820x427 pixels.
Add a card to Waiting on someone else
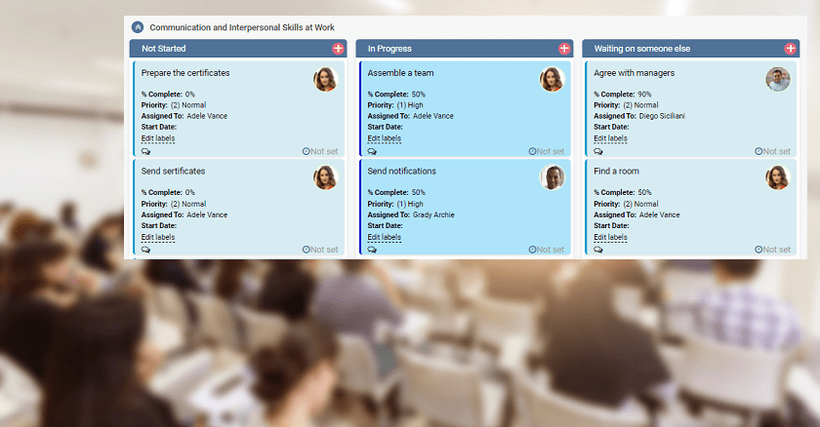pyautogui.click(x=790, y=48)
